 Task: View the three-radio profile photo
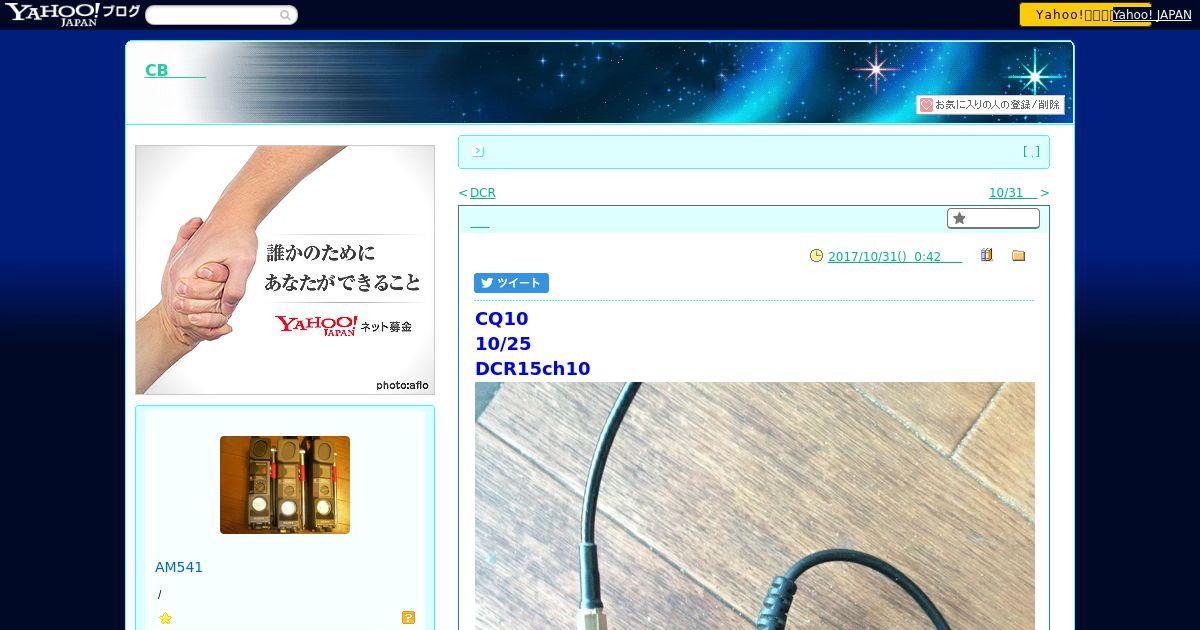(x=285, y=485)
